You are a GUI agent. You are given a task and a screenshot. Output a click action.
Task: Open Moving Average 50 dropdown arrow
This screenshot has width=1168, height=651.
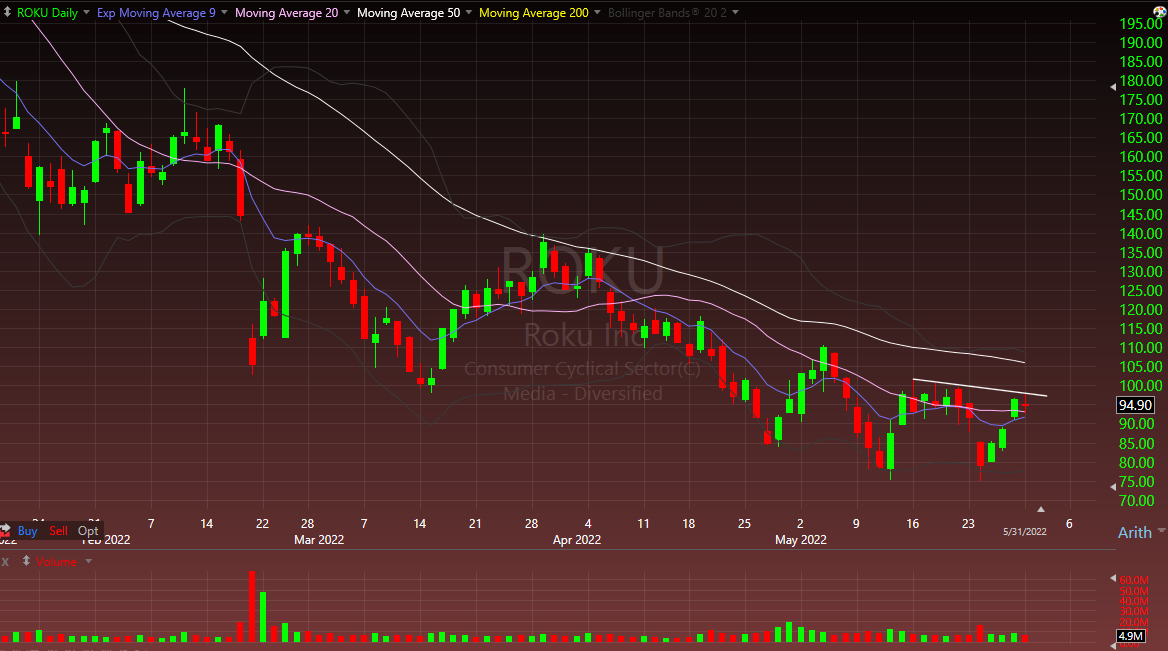coord(469,13)
